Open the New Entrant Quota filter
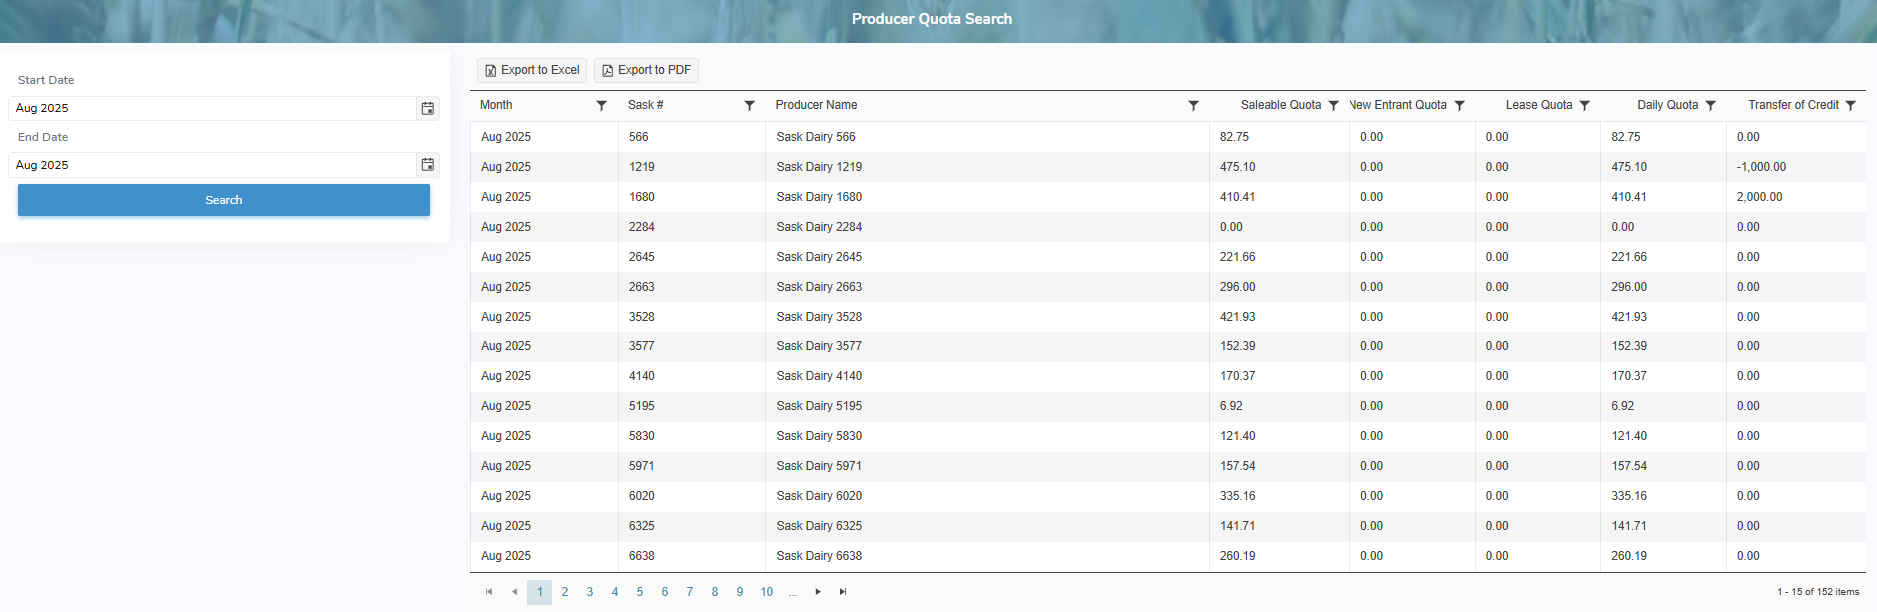This screenshot has height=612, width=1877. point(1459,105)
